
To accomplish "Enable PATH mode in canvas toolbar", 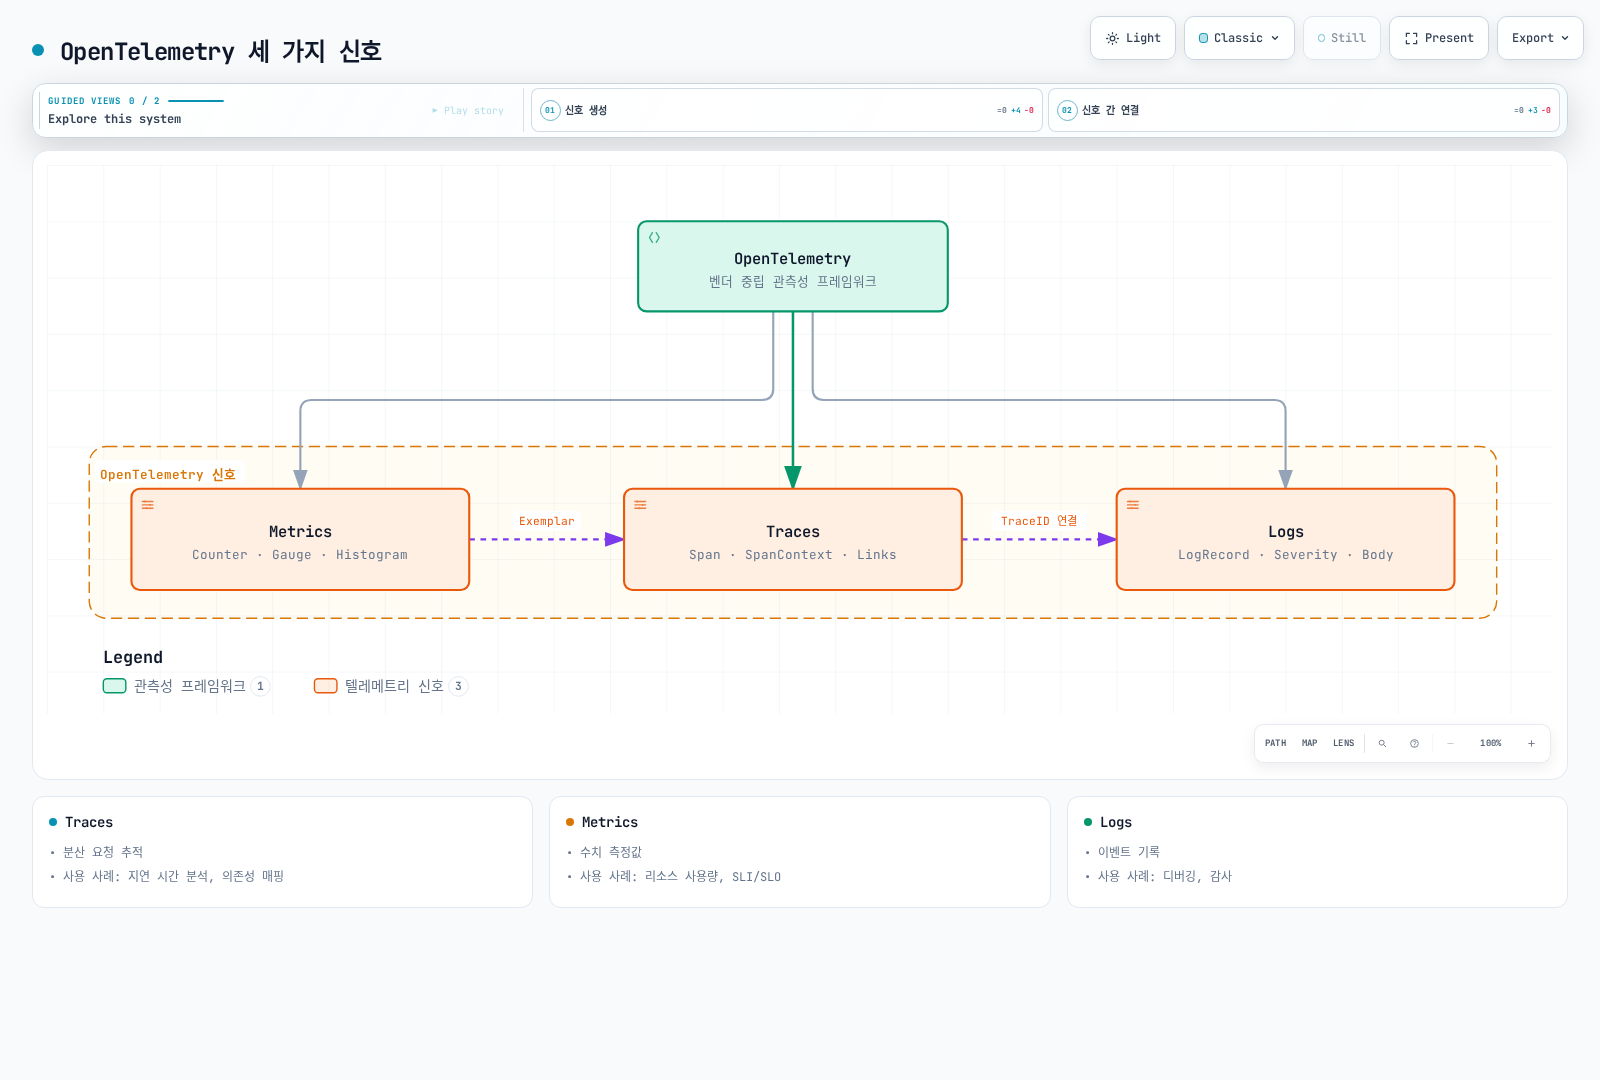I will click(x=1275, y=743).
